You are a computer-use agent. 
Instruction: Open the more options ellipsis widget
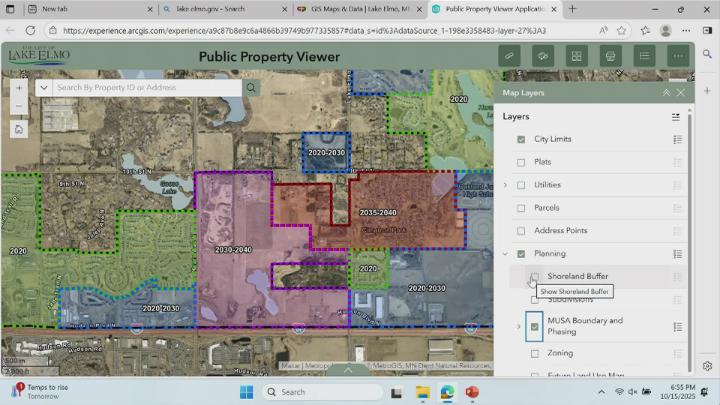tap(679, 56)
